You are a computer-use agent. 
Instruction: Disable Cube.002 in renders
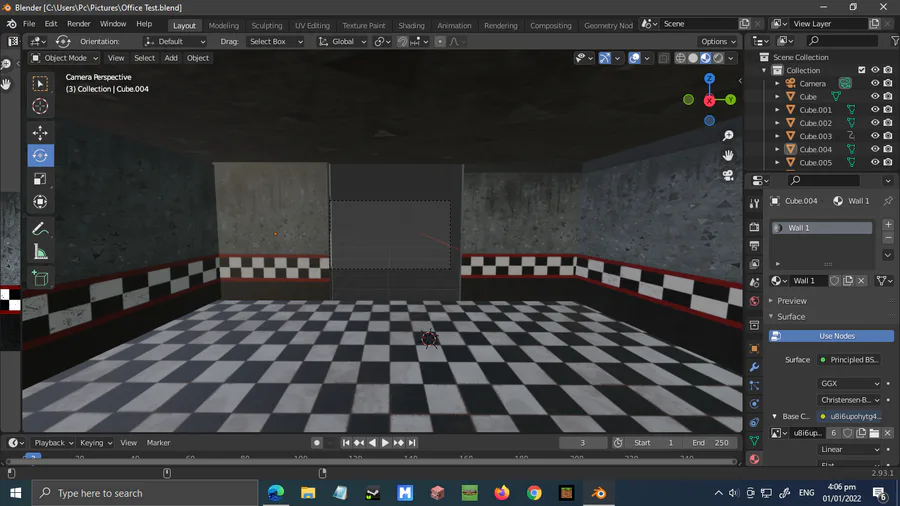point(888,123)
